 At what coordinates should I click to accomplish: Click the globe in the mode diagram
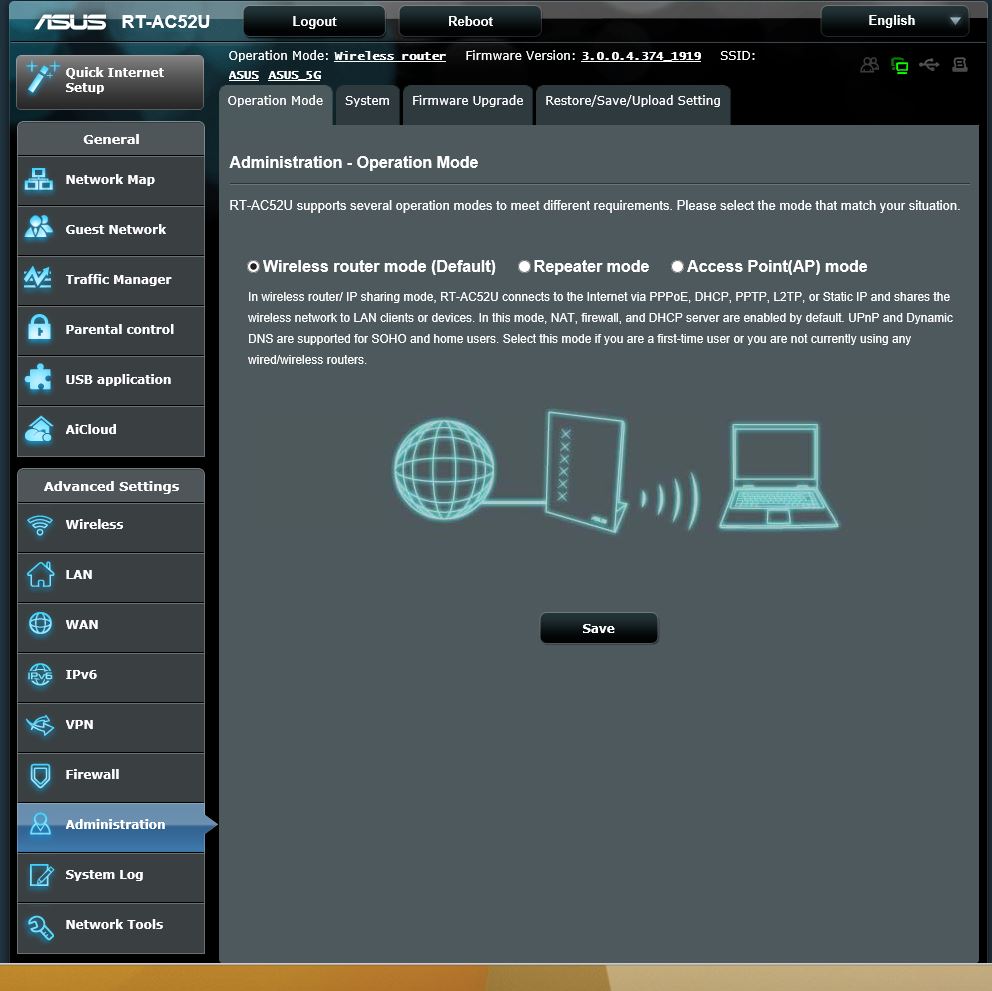tap(444, 470)
